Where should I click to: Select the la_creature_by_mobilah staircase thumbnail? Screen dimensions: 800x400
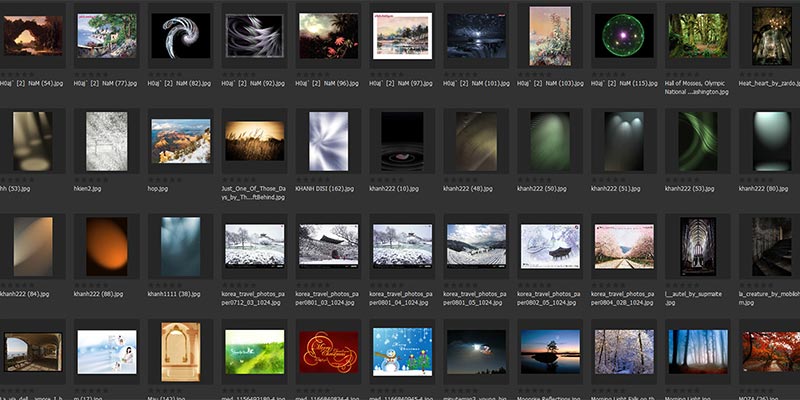pos(771,247)
